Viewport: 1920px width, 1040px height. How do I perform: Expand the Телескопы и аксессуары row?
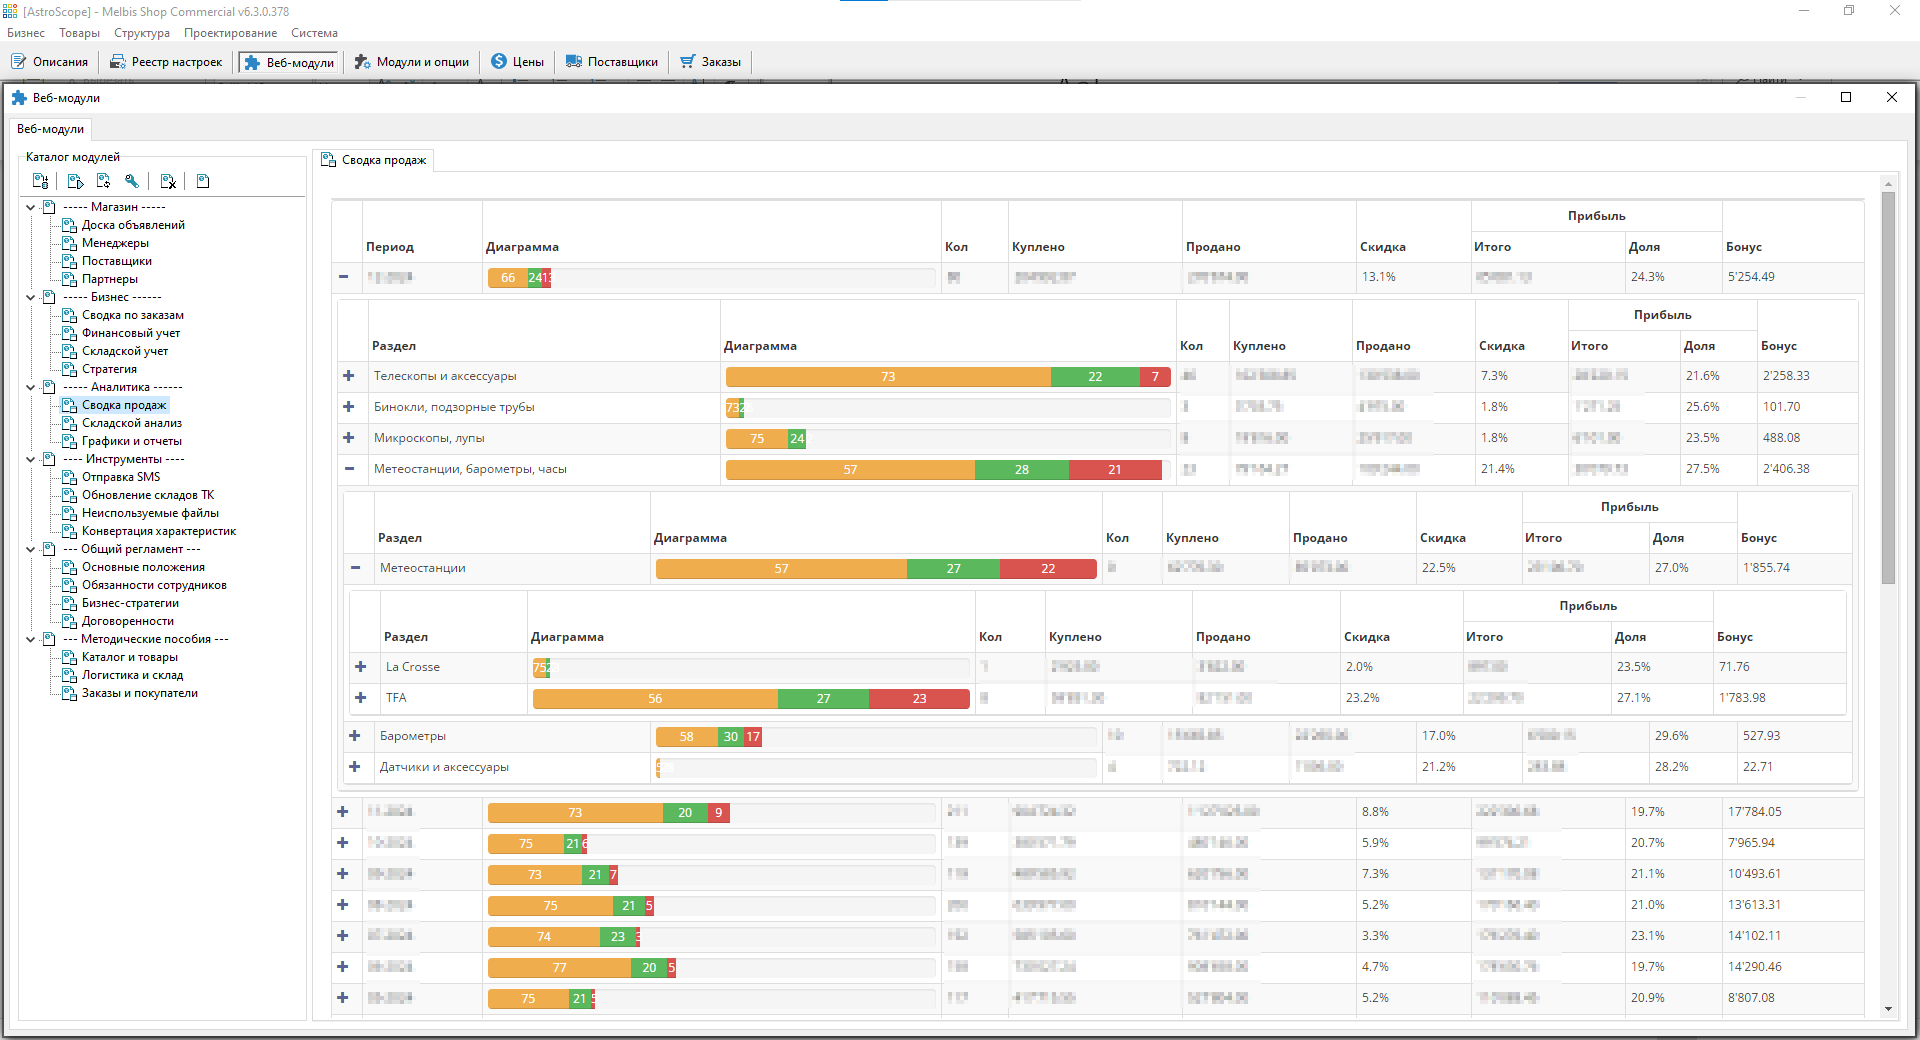349,376
